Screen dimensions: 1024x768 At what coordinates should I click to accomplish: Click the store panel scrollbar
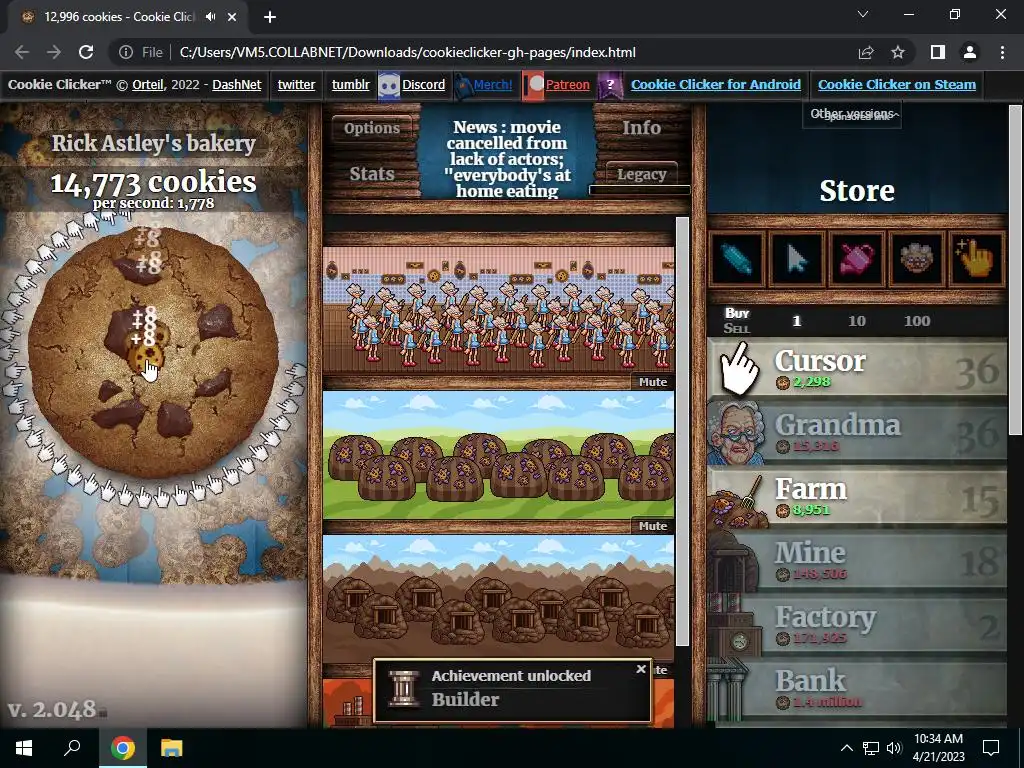pos(1015,270)
